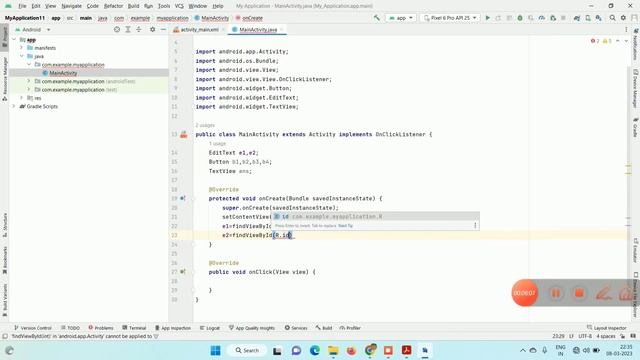Hide the Project panel with minus icon
Image resolution: width=640 pixels, height=360 pixels.
point(163,29)
